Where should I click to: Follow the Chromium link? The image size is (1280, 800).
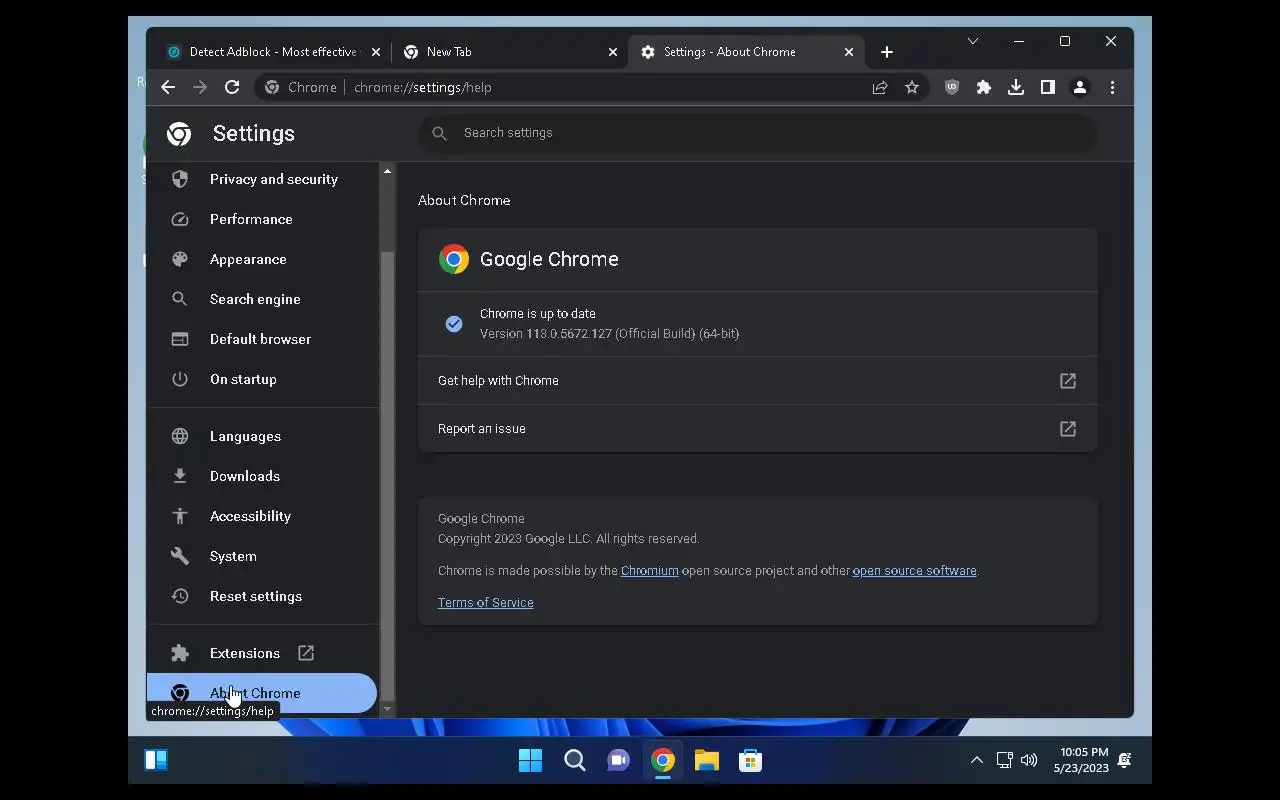click(650, 571)
